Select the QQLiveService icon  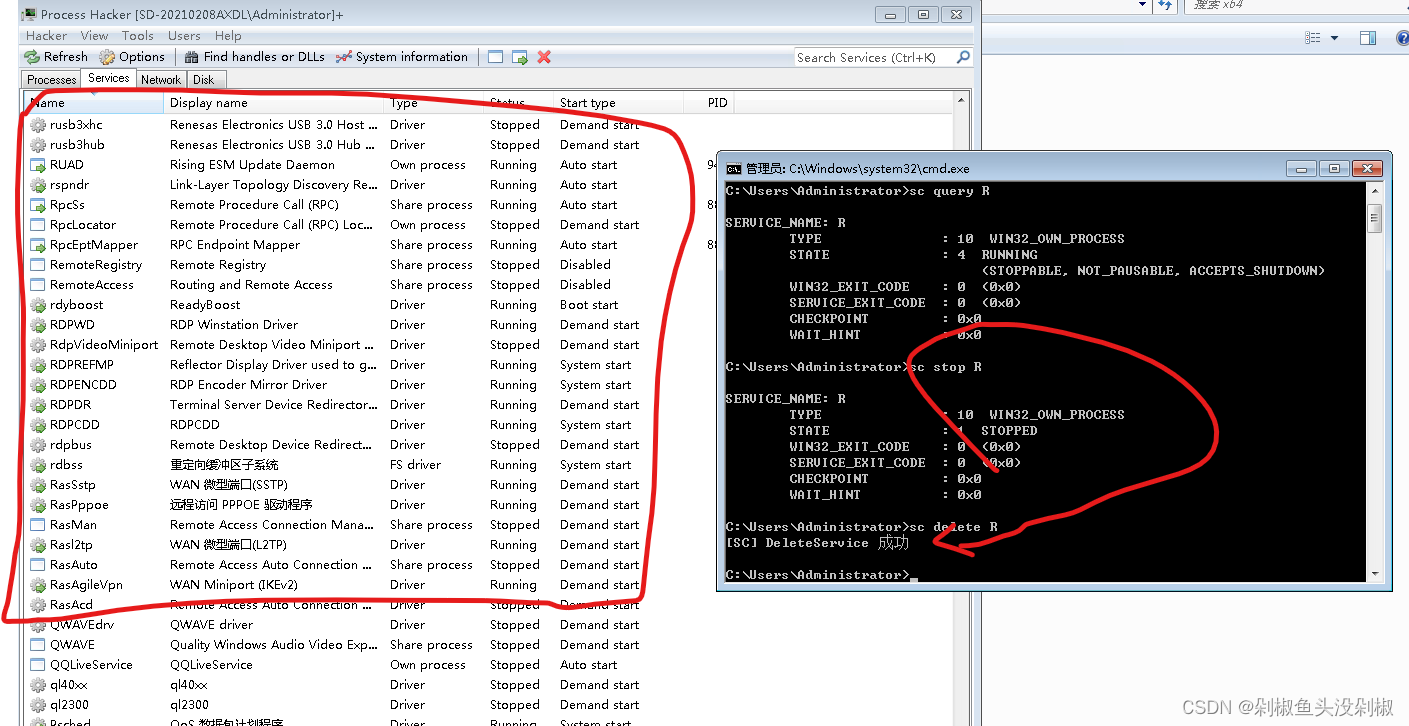[38, 665]
